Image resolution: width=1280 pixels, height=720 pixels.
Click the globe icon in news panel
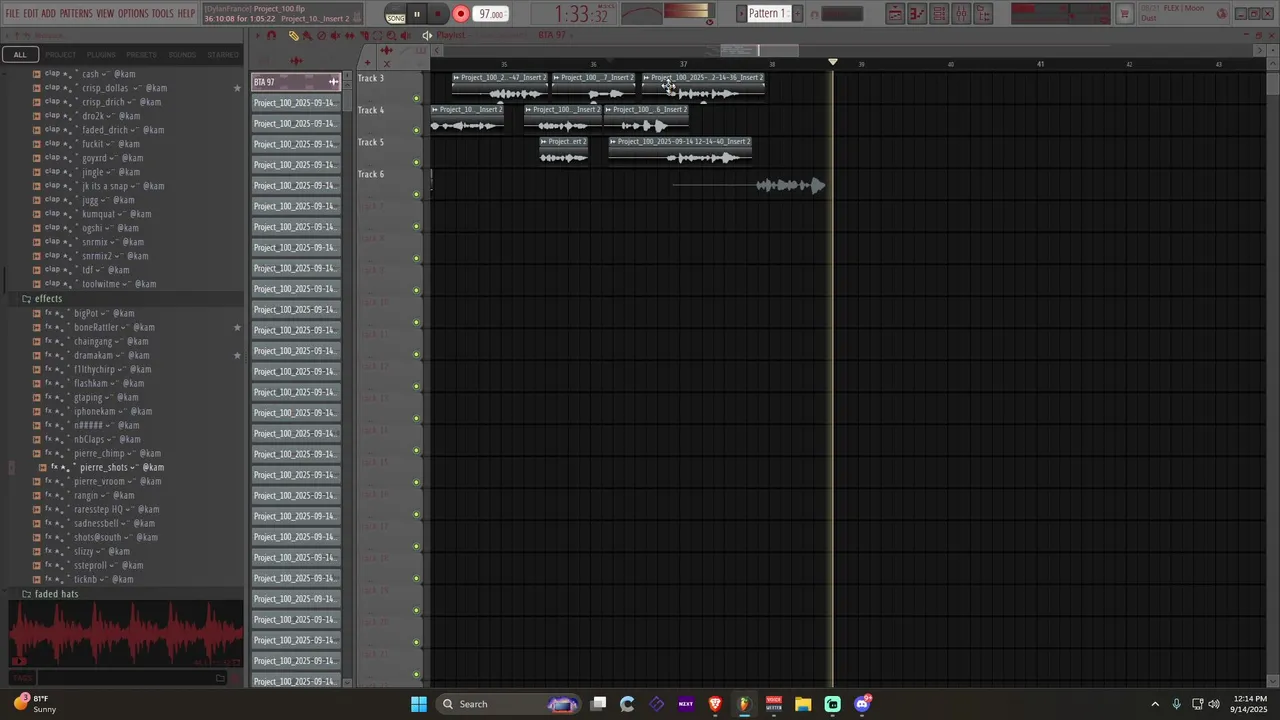(1222, 14)
